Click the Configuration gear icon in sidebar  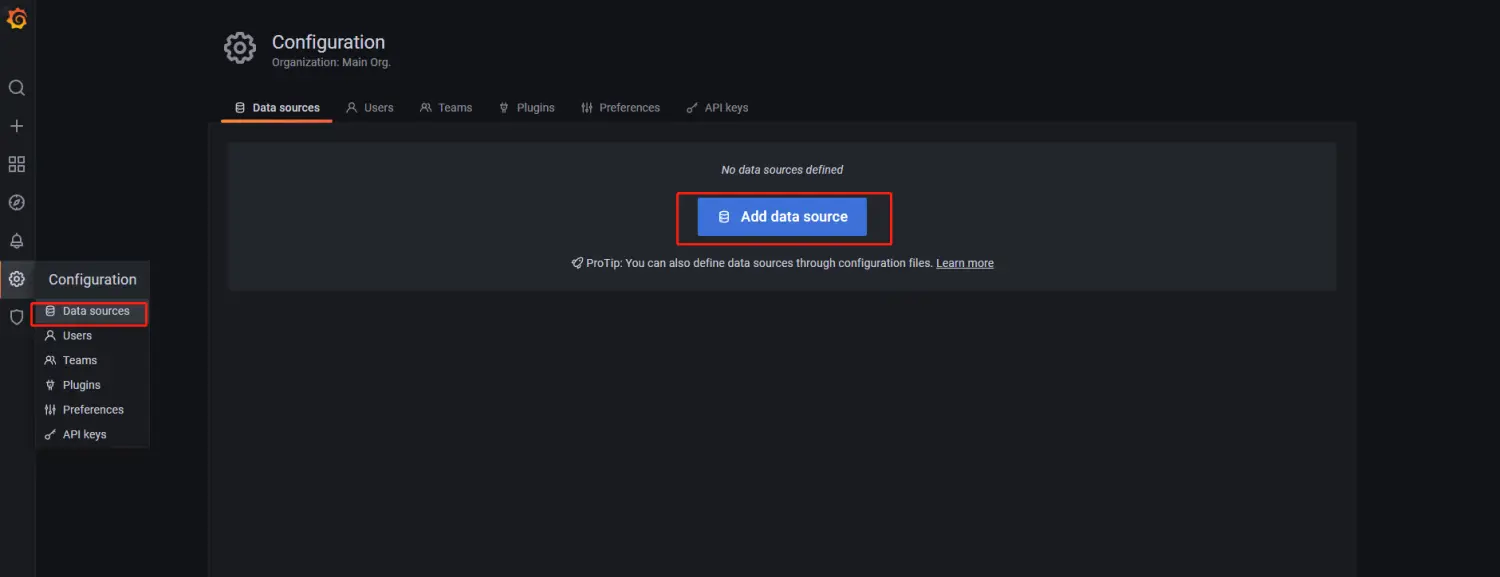[x=16, y=279]
